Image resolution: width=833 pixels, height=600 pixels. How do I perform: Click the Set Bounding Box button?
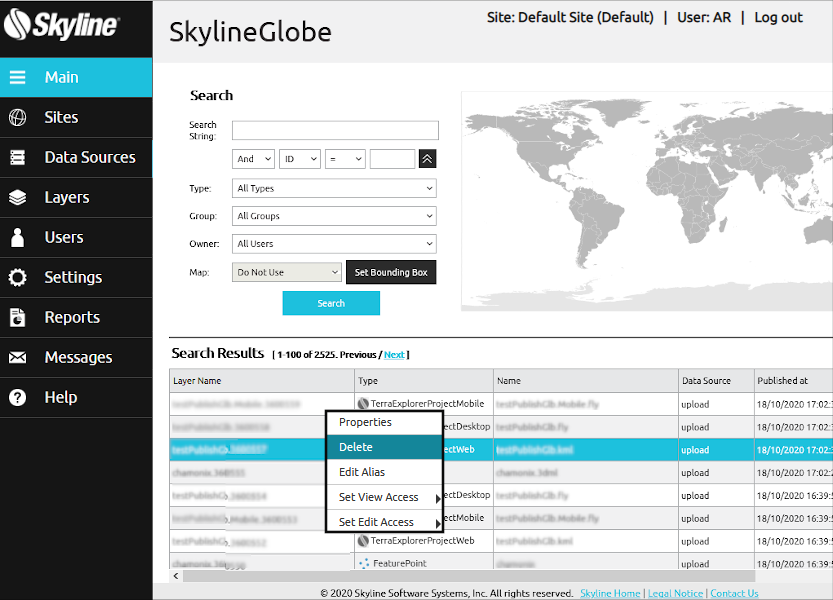(391, 272)
